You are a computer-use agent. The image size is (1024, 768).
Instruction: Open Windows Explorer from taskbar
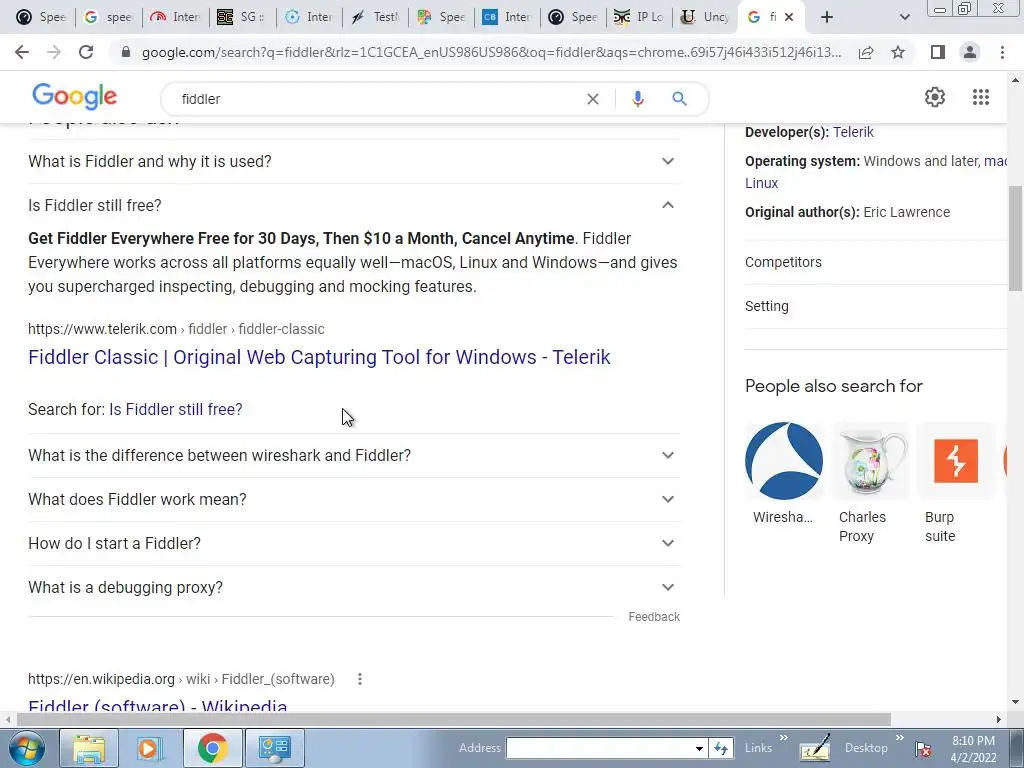pyautogui.click(x=89, y=748)
